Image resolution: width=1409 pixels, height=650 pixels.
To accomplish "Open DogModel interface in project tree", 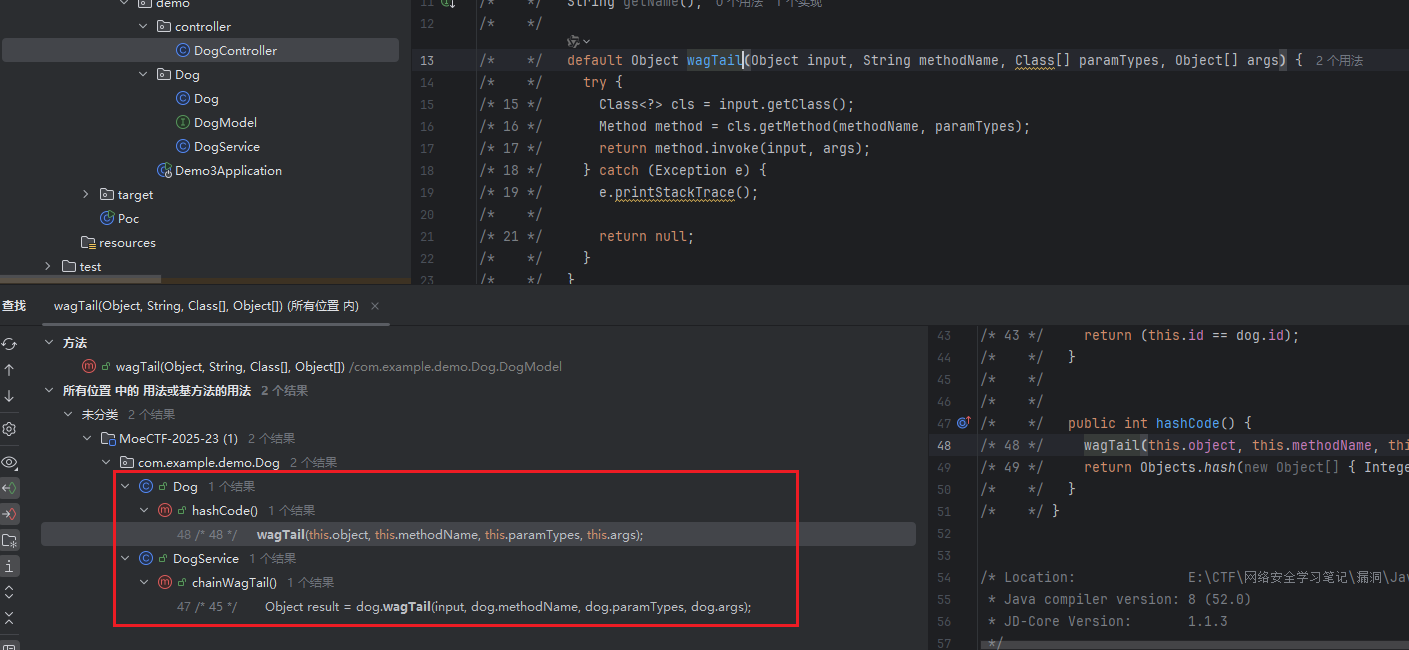I will coord(225,123).
